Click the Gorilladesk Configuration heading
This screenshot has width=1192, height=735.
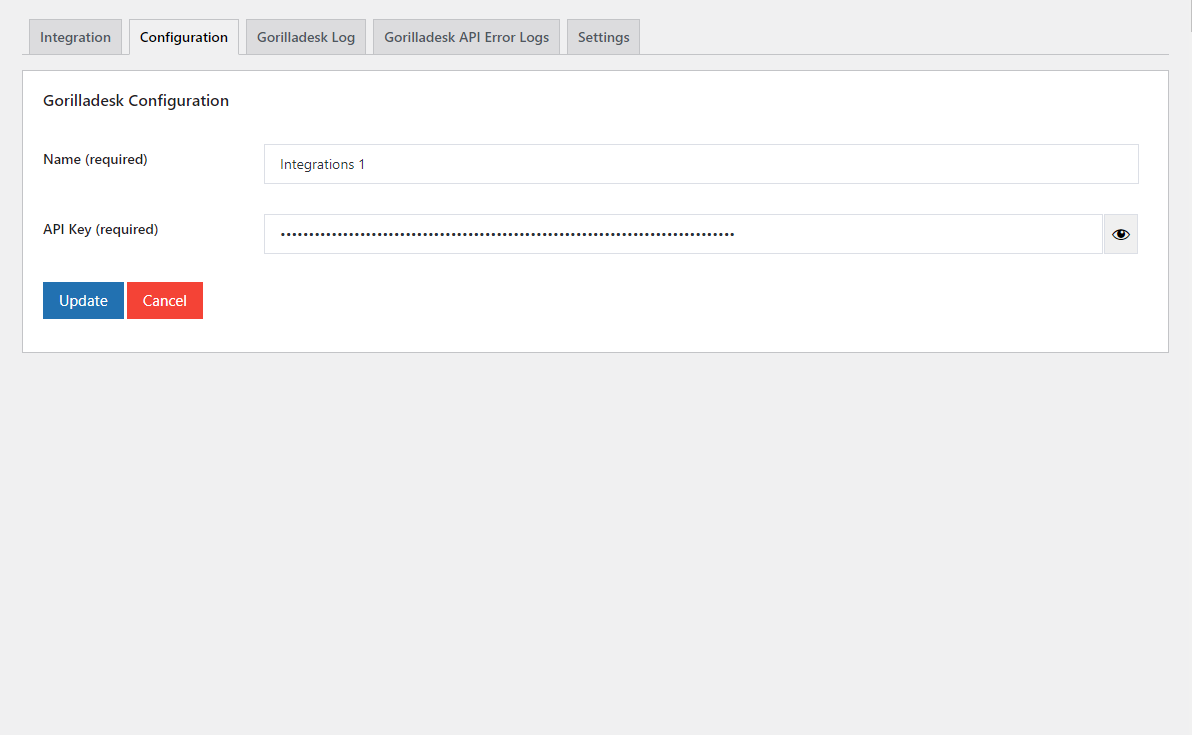136,100
